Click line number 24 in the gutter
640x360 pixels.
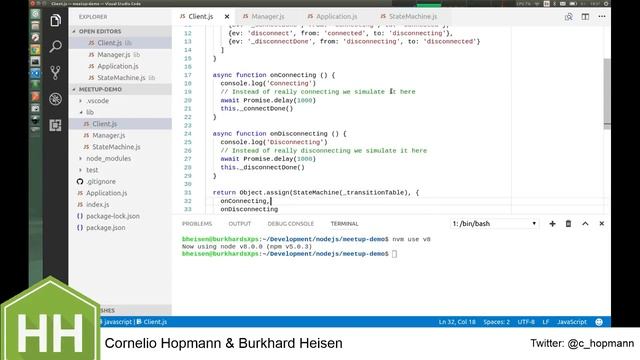pos(188,134)
